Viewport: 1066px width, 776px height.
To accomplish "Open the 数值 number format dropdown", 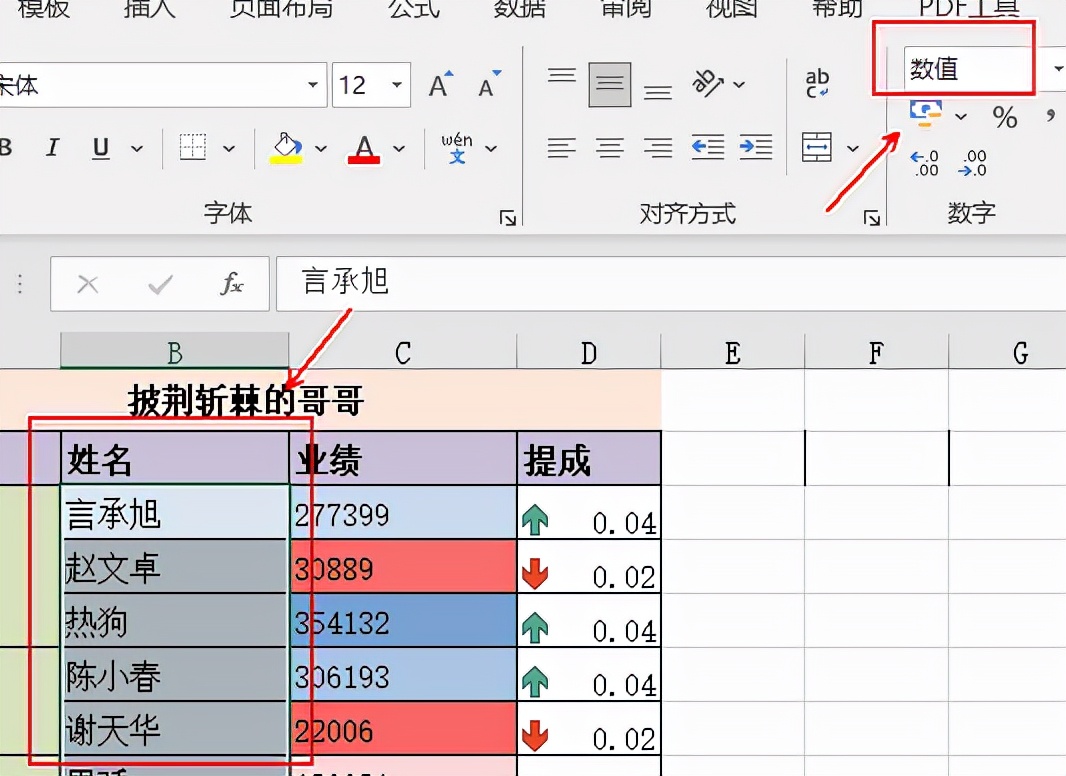I will pyautogui.click(x=1057, y=68).
